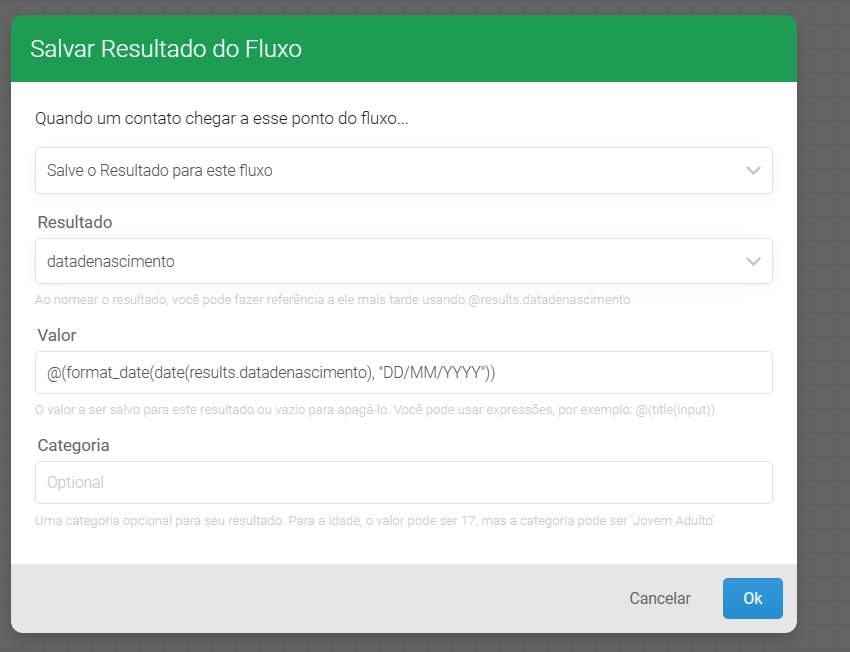Open the Resultado 'datadenascimento' dropdown

(390, 261)
